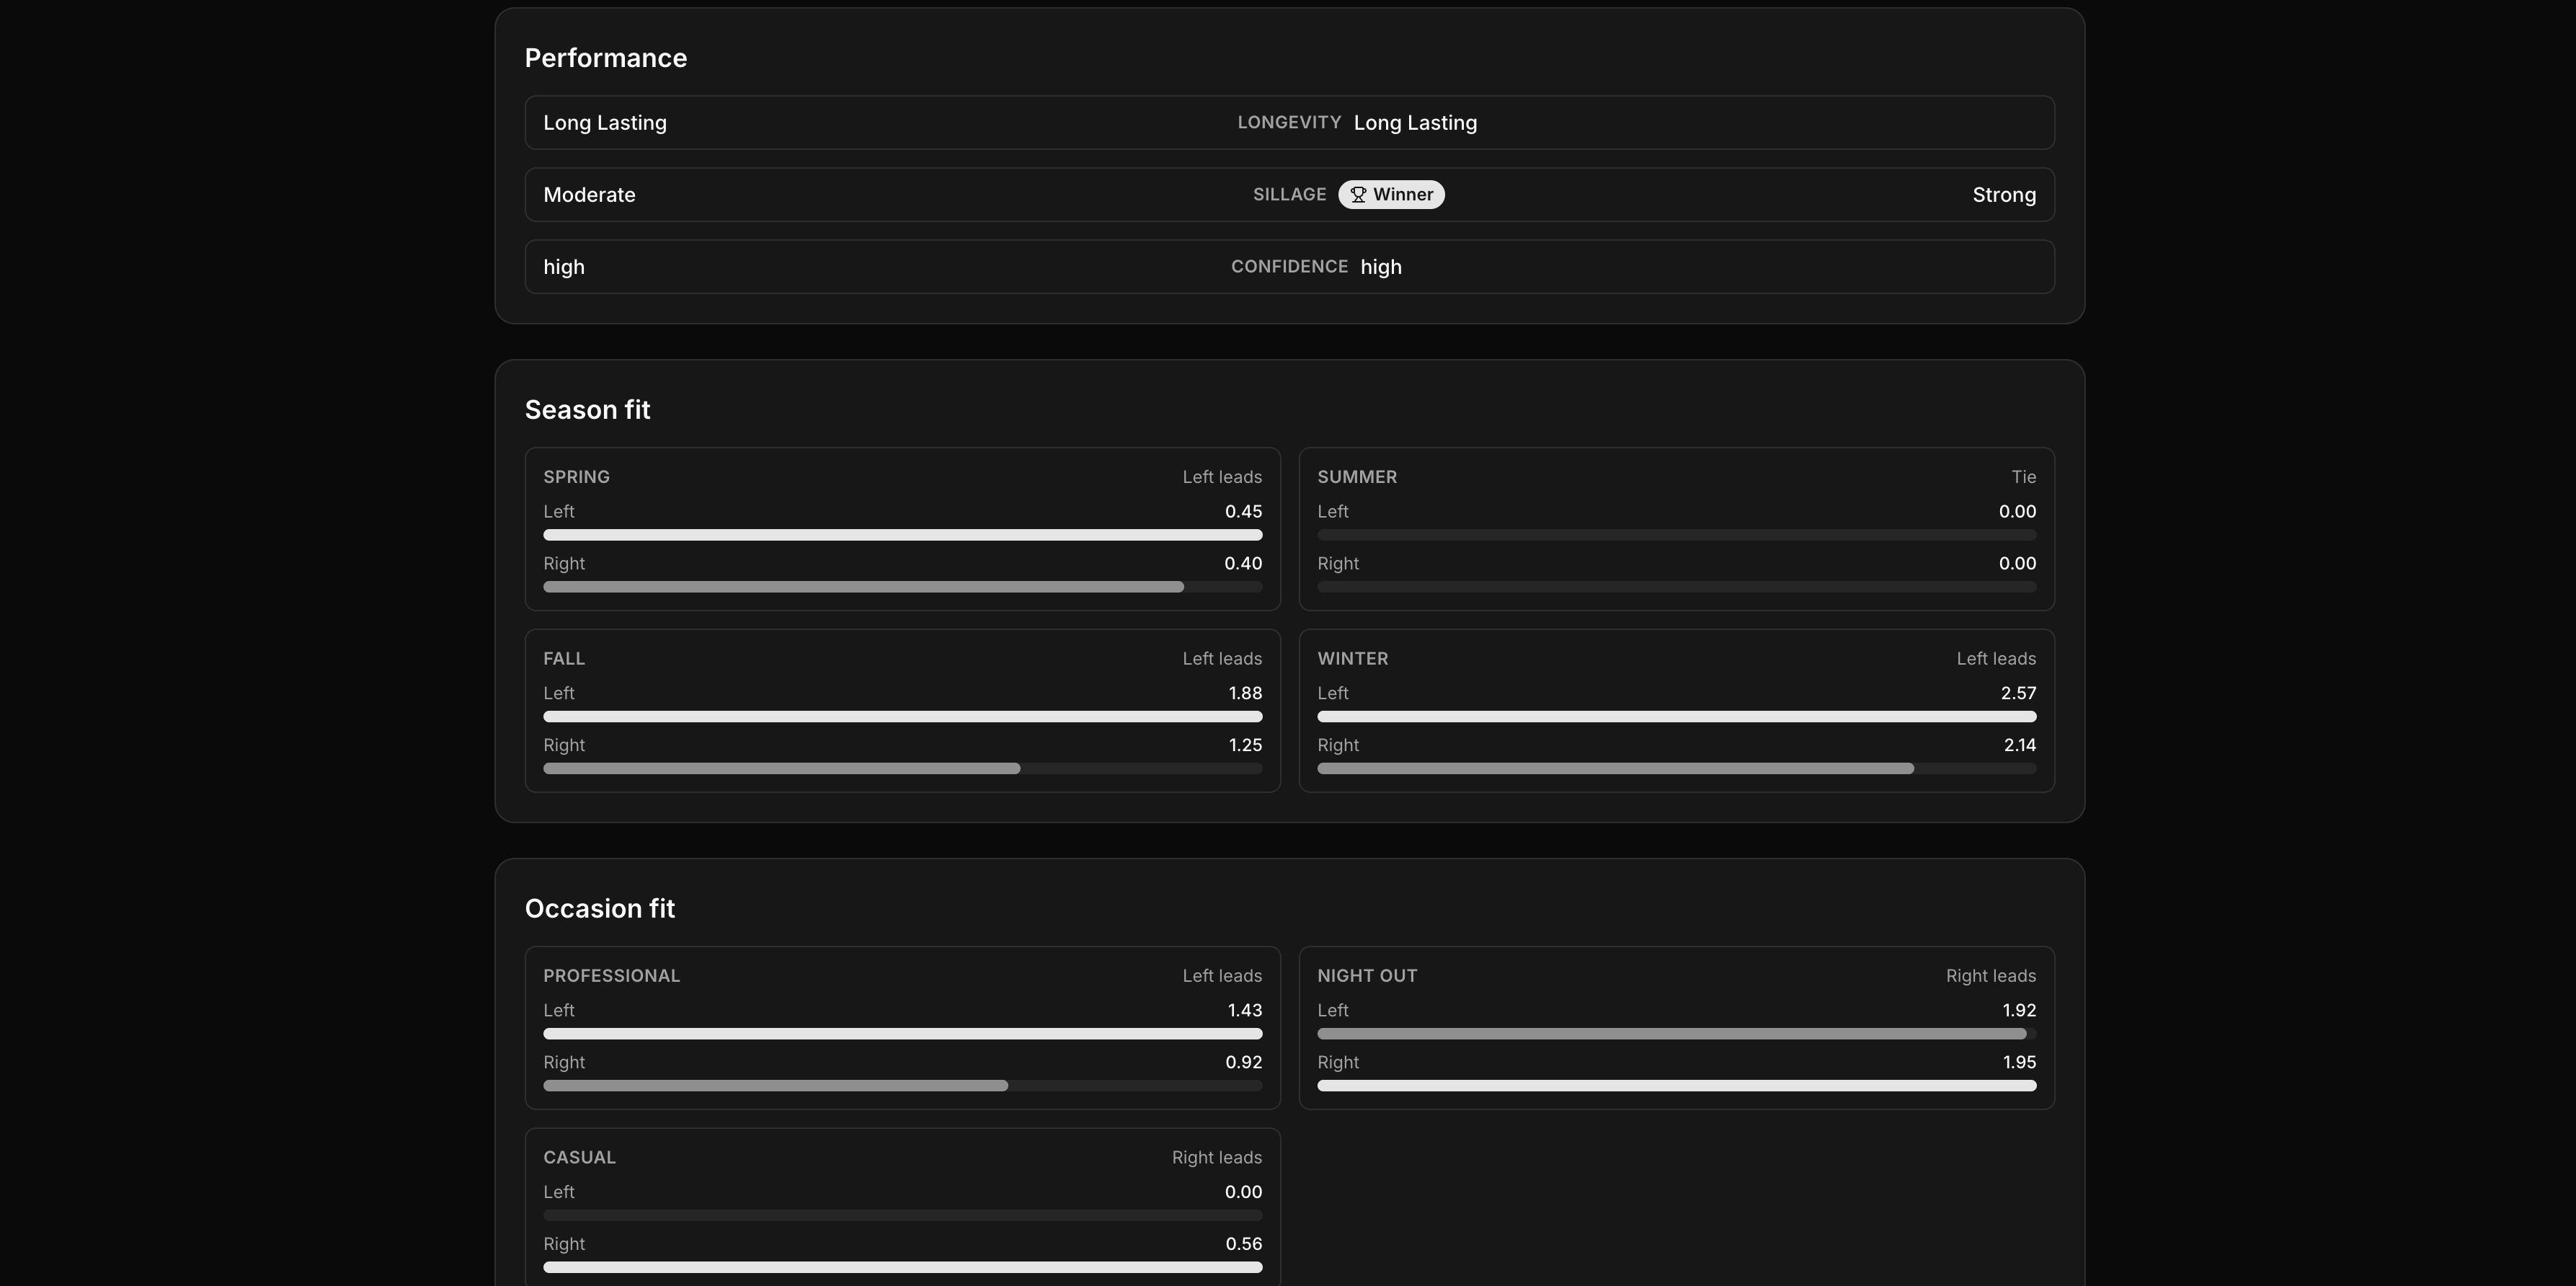The height and width of the screenshot is (1286, 2576).
Task: Click the Fall left progress bar
Action: point(902,717)
